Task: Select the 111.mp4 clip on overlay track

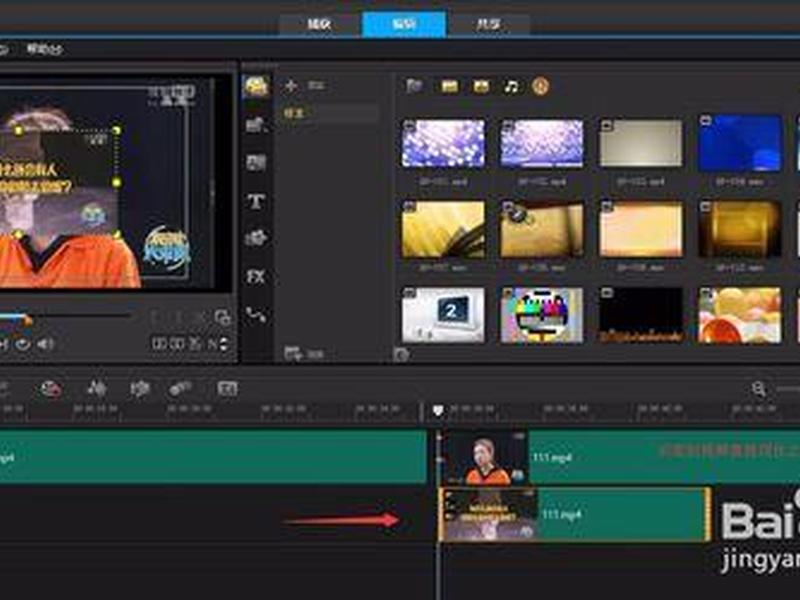Action: pos(574,514)
